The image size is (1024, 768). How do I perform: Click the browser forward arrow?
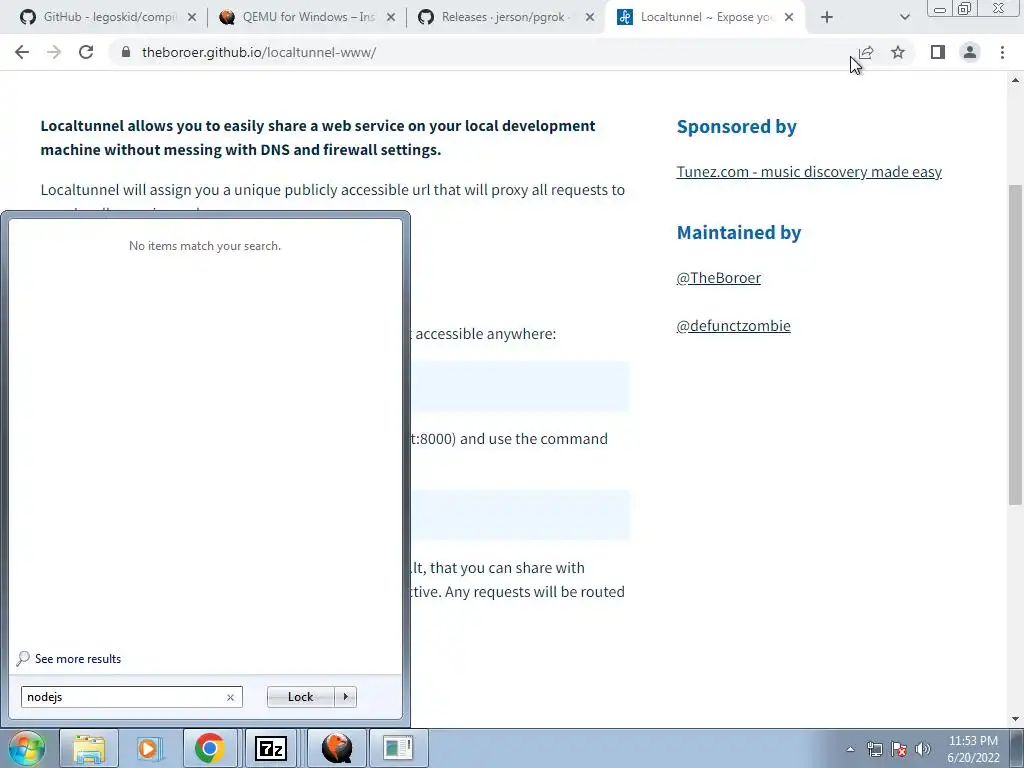pyautogui.click(x=54, y=52)
